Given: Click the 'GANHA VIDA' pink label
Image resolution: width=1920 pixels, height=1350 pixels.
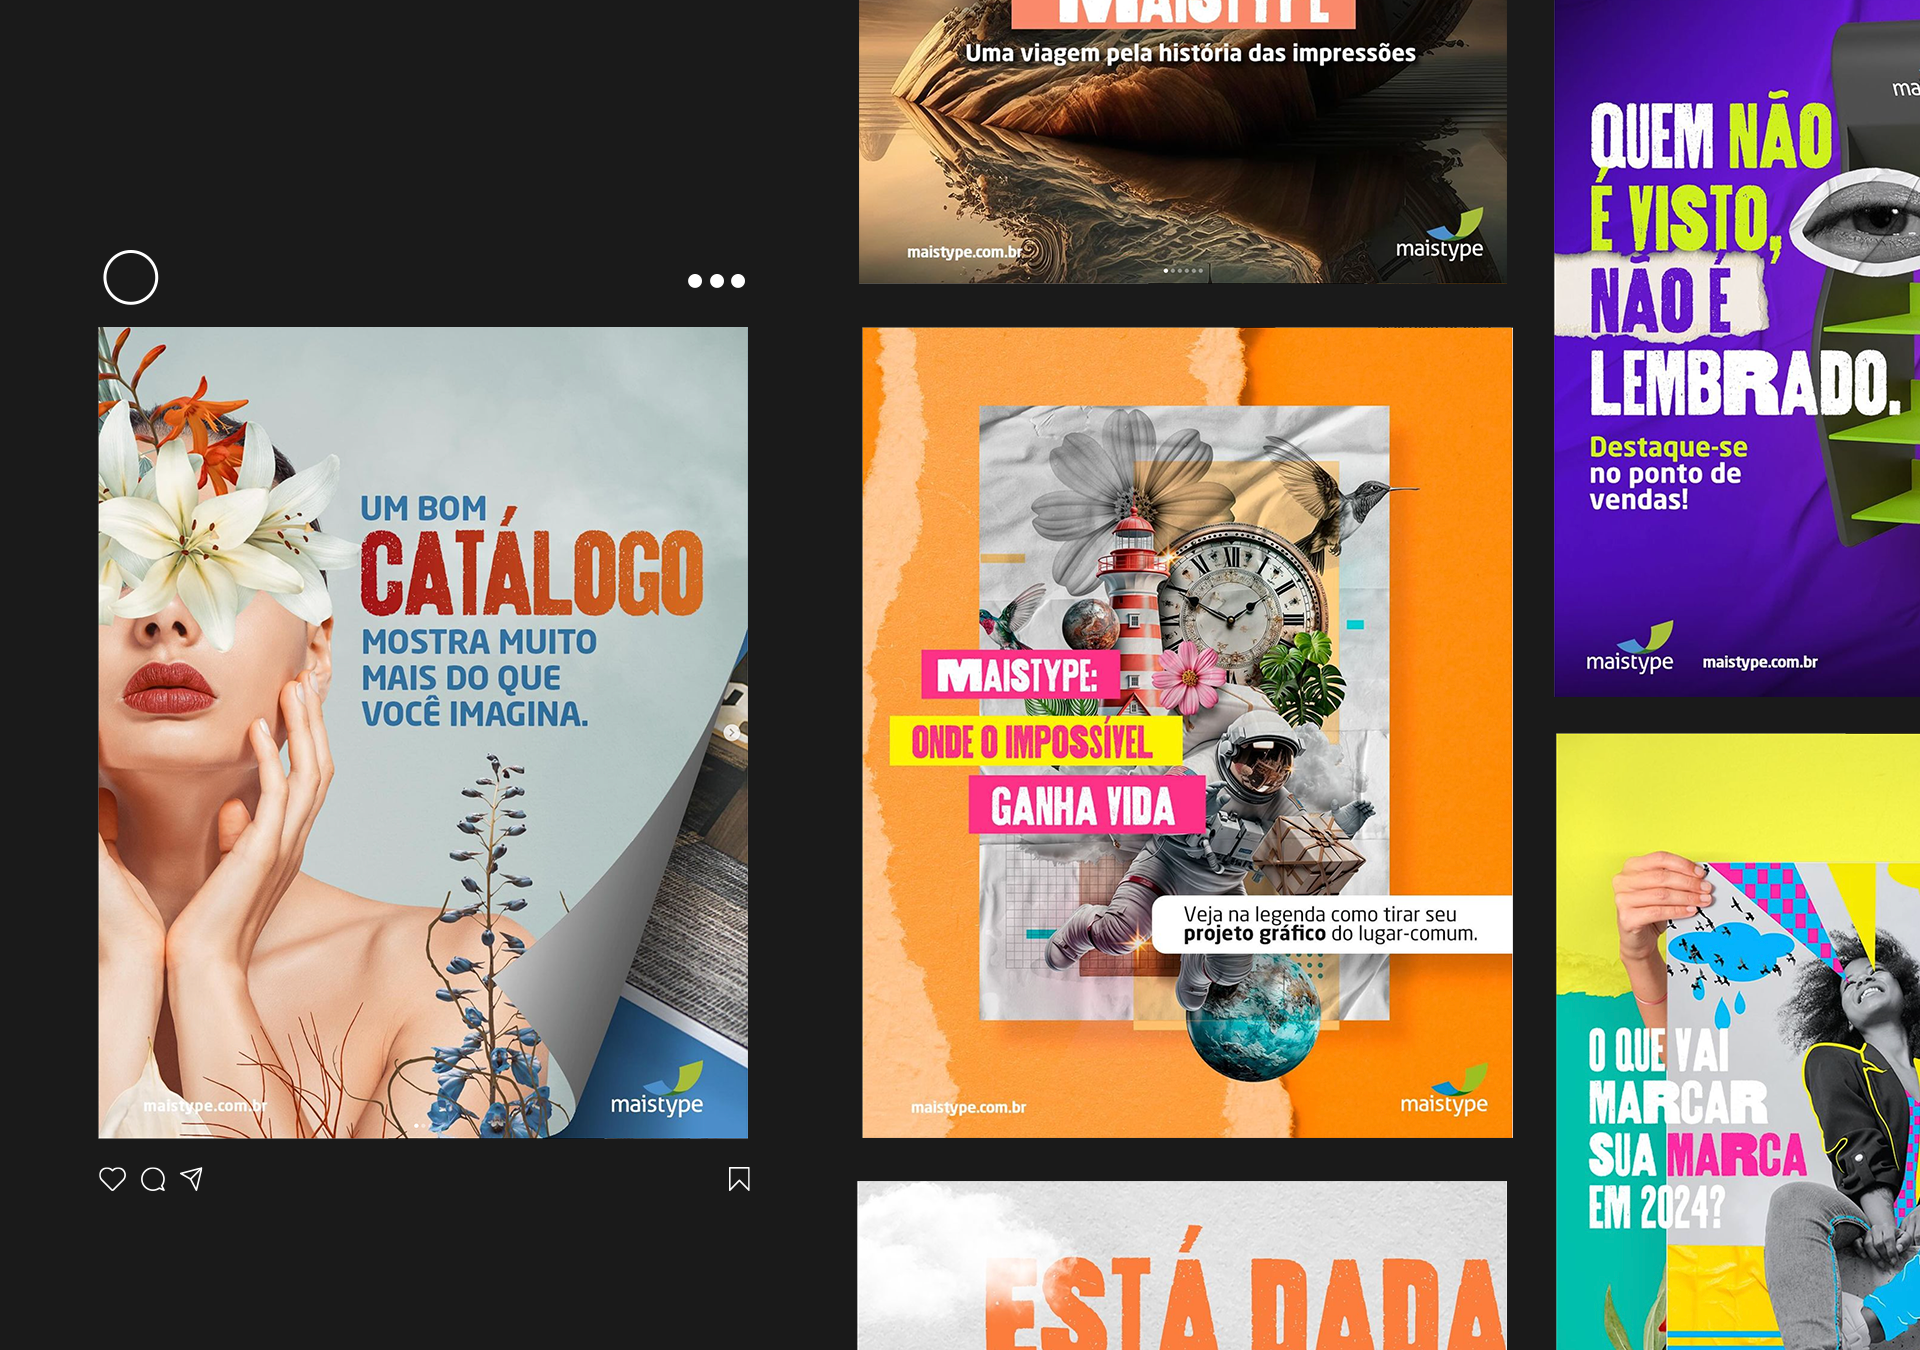Looking at the screenshot, I should (1086, 806).
